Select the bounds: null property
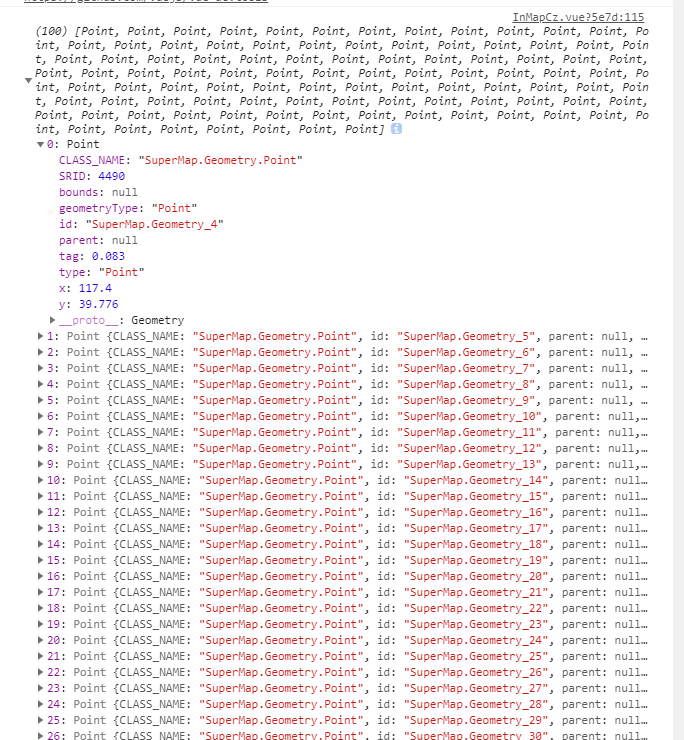684x740 pixels. pos(98,193)
